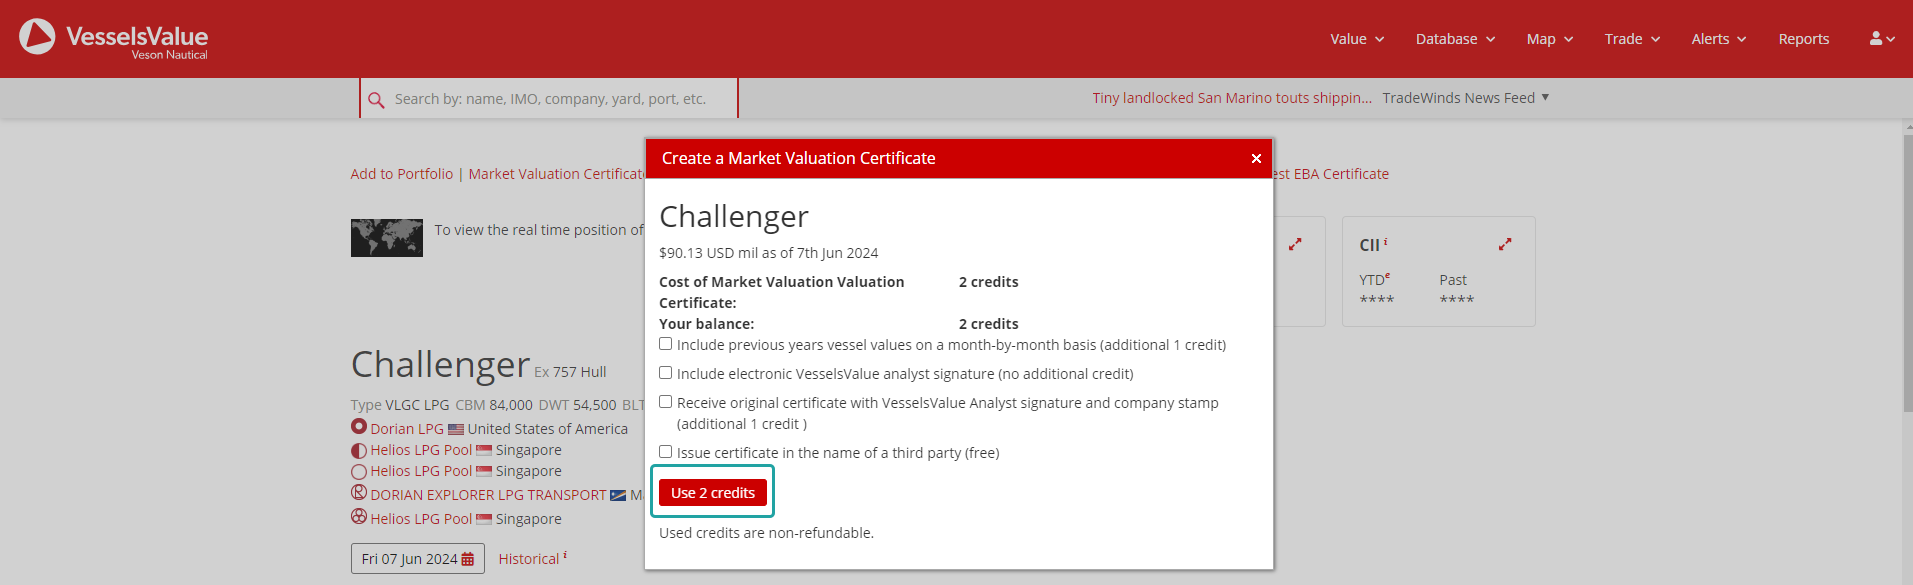Click the info icon next to Historical
The height and width of the screenshot is (585, 1913).
coord(565,555)
